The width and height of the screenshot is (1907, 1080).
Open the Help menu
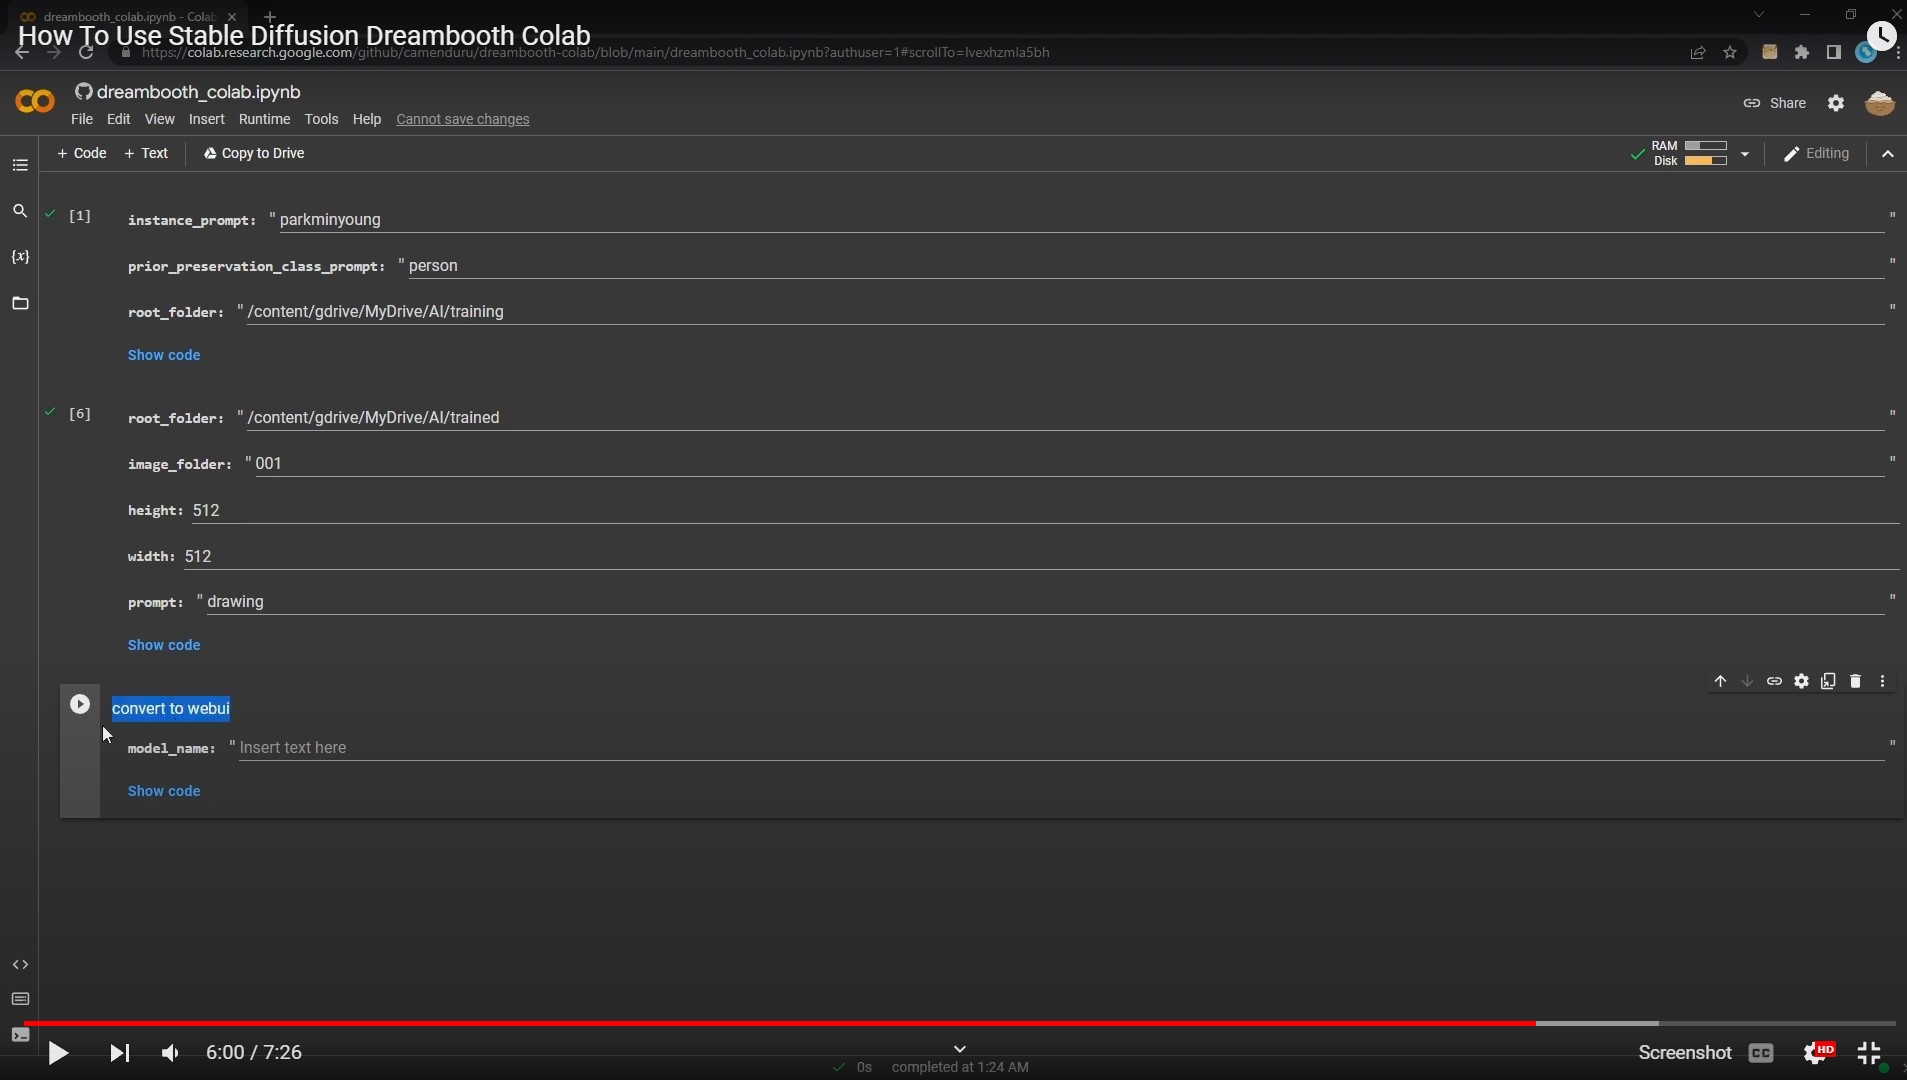[x=367, y=119]
